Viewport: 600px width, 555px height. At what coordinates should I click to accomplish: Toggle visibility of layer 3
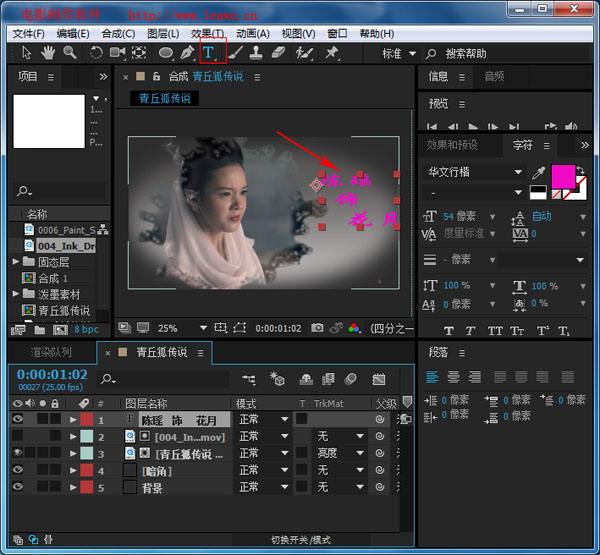pos(18,453)
